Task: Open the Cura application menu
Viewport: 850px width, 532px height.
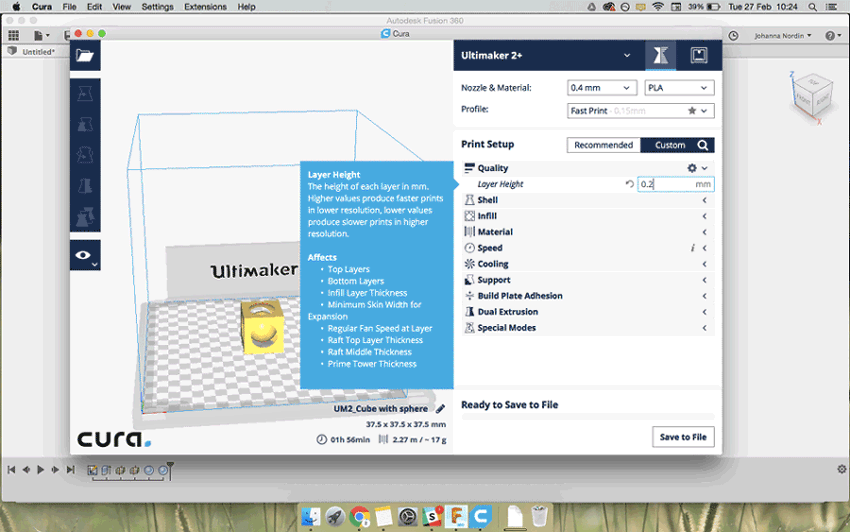Action: (42, 7)
